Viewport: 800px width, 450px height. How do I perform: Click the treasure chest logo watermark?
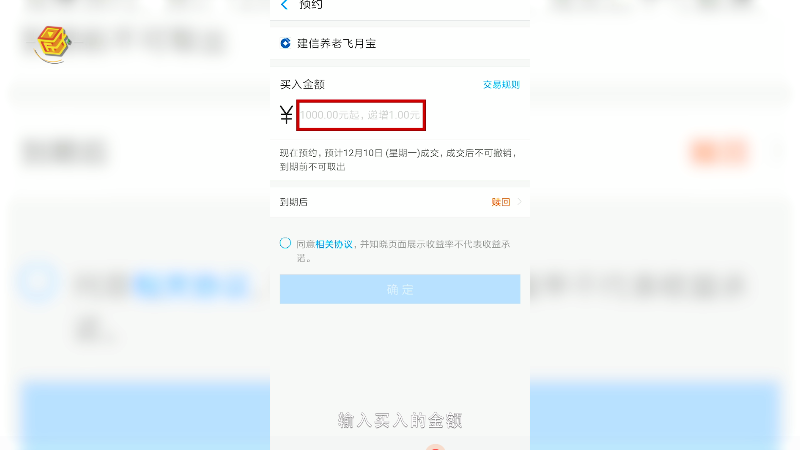point(53,44)
